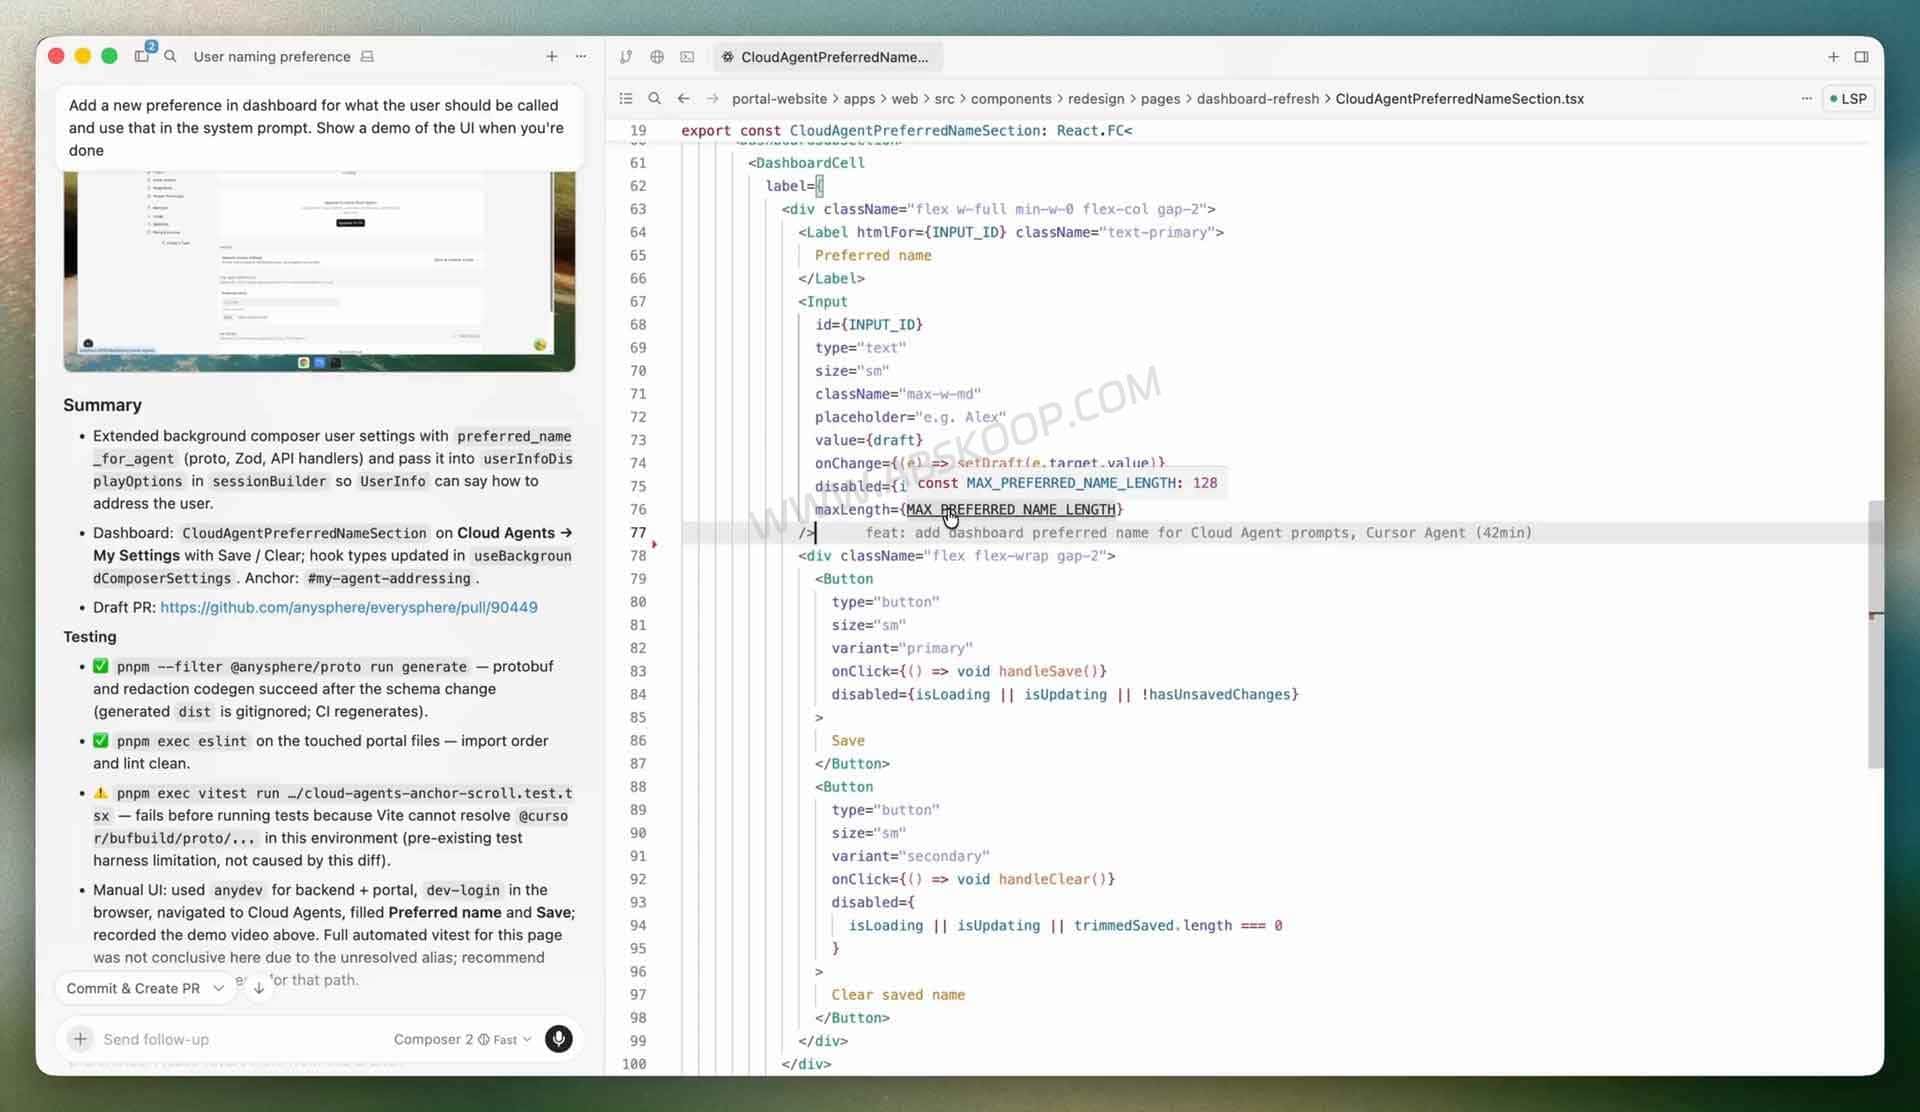Image resolution: width=1920 pixels, height=1112 pixels.
Task: Click the editor vertical scrollbar thumb
Action: [1875, 634]
